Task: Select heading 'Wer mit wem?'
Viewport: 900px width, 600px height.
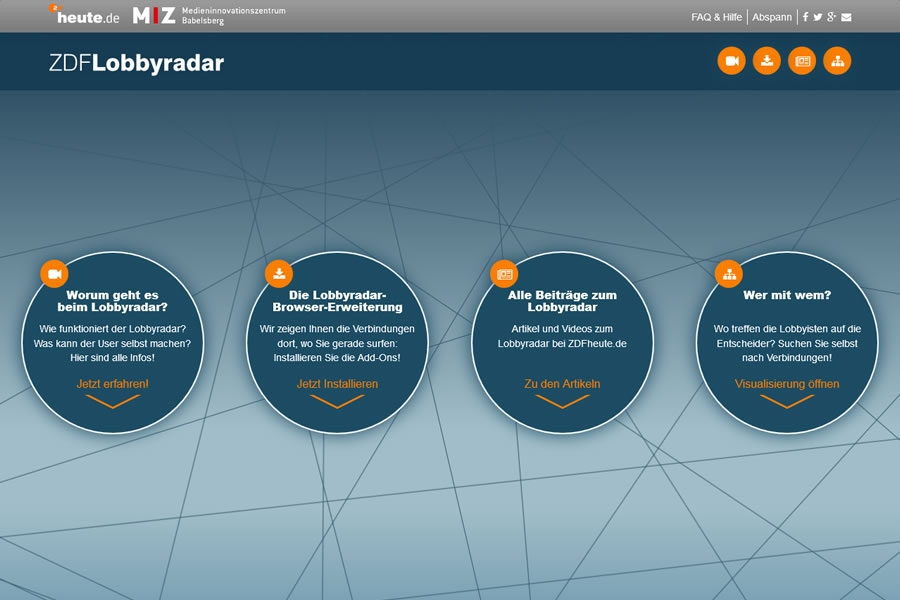Action: pos(787,295)
